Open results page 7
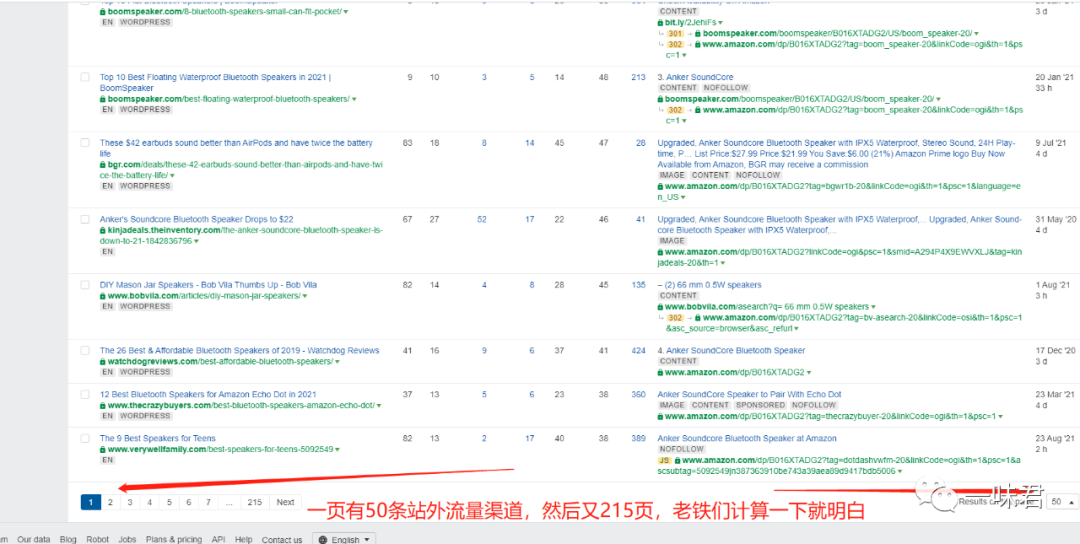The height and width of the screenshot is (544, 1080). [x=208, y=502]
